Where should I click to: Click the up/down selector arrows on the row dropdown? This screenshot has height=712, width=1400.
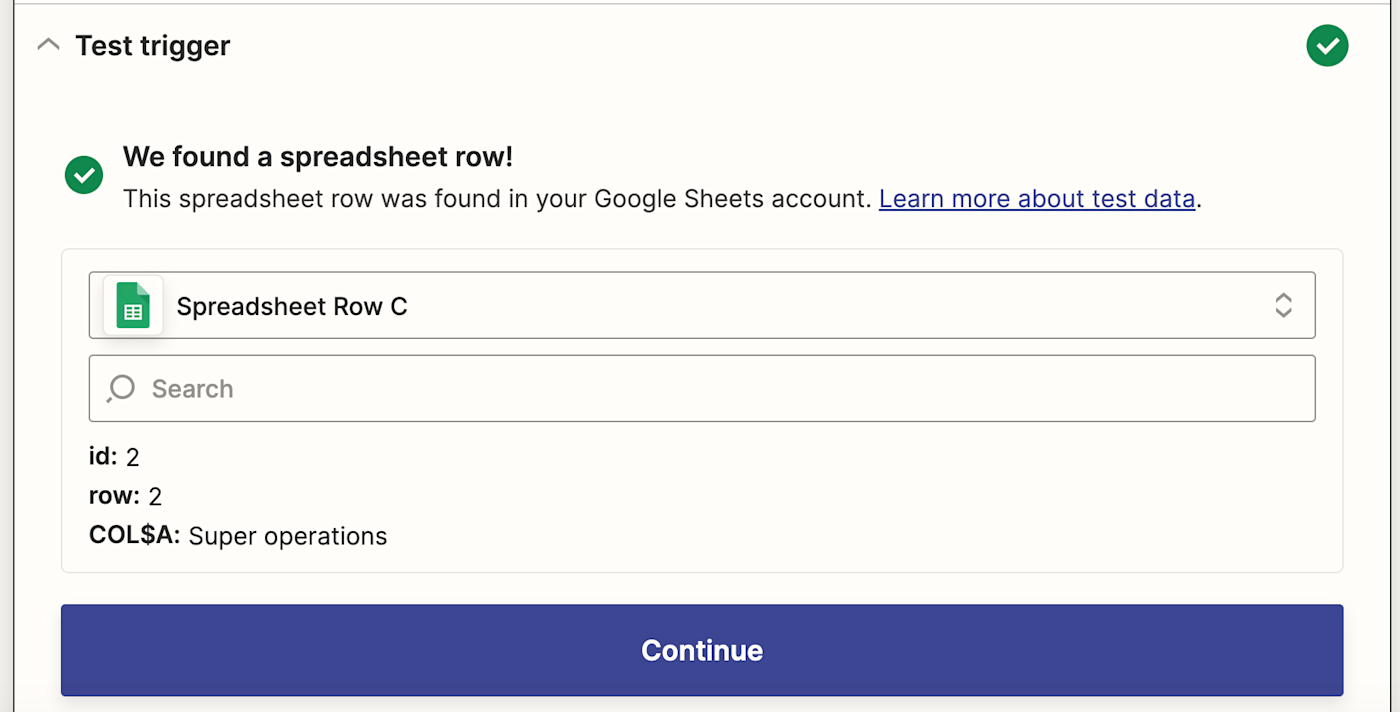coord(1283,305)
